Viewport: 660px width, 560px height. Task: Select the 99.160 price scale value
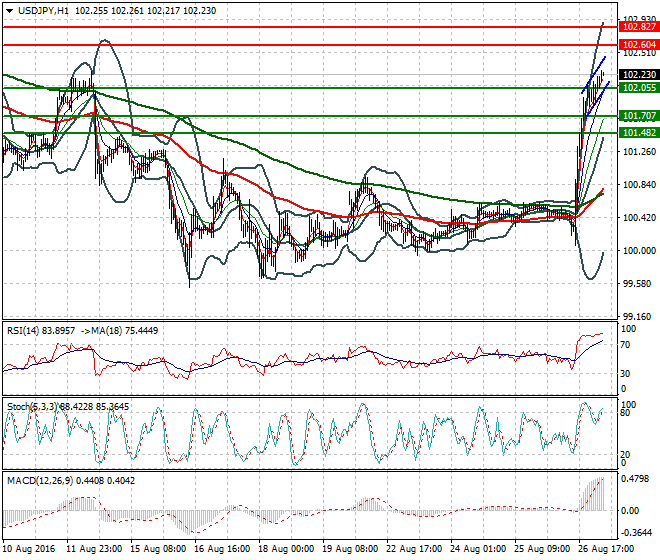pos(639,317)
